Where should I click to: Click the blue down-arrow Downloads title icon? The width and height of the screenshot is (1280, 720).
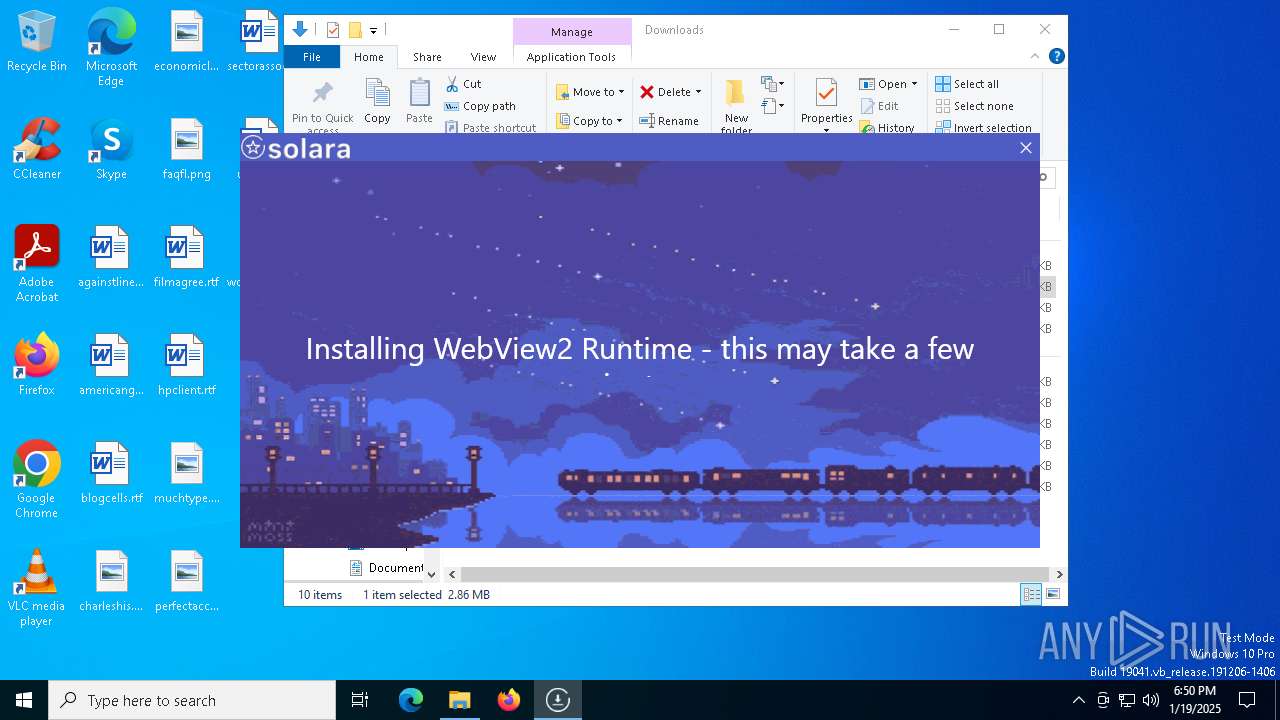click(x=299, y=29)
